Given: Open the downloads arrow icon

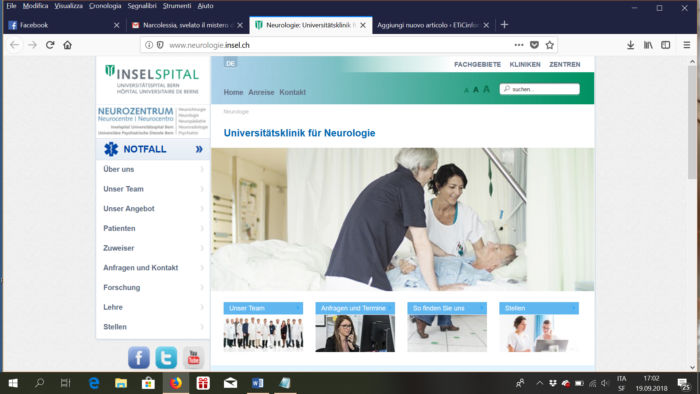Looking at the screenshot, I should (630, 45).
